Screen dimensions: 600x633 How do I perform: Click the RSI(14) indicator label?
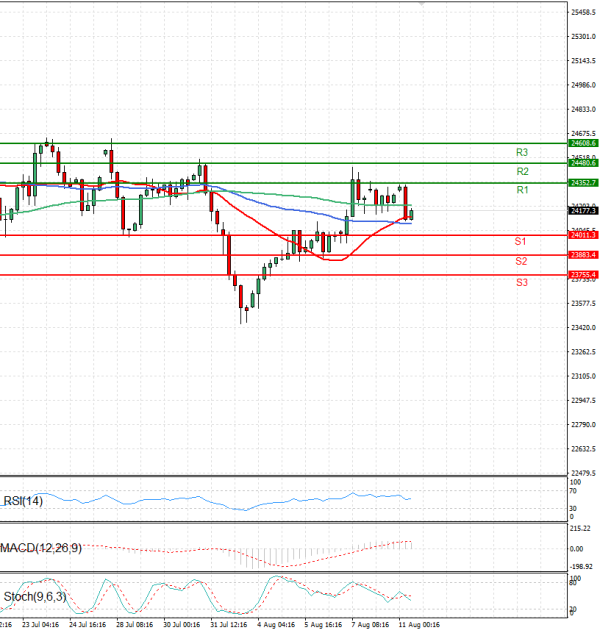tap(23, 501)
